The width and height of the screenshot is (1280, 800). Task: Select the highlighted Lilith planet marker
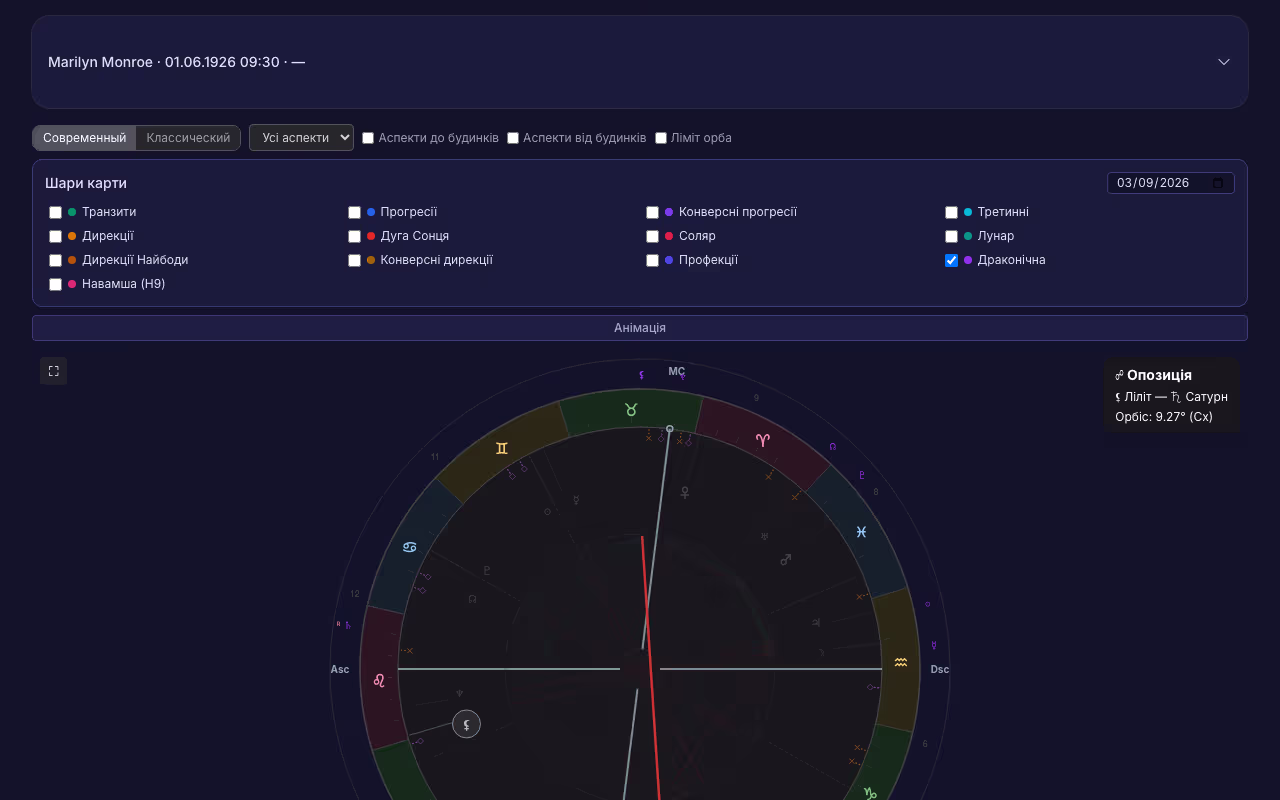click(466, 724)
